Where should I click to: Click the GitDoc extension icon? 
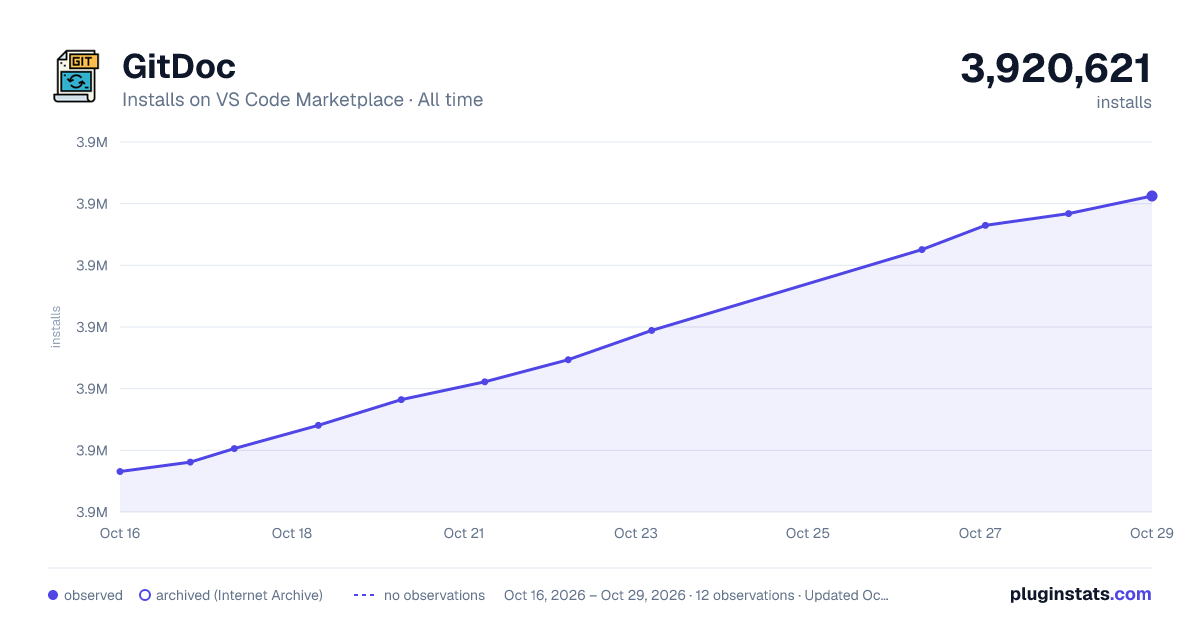(x=76, y=76)
